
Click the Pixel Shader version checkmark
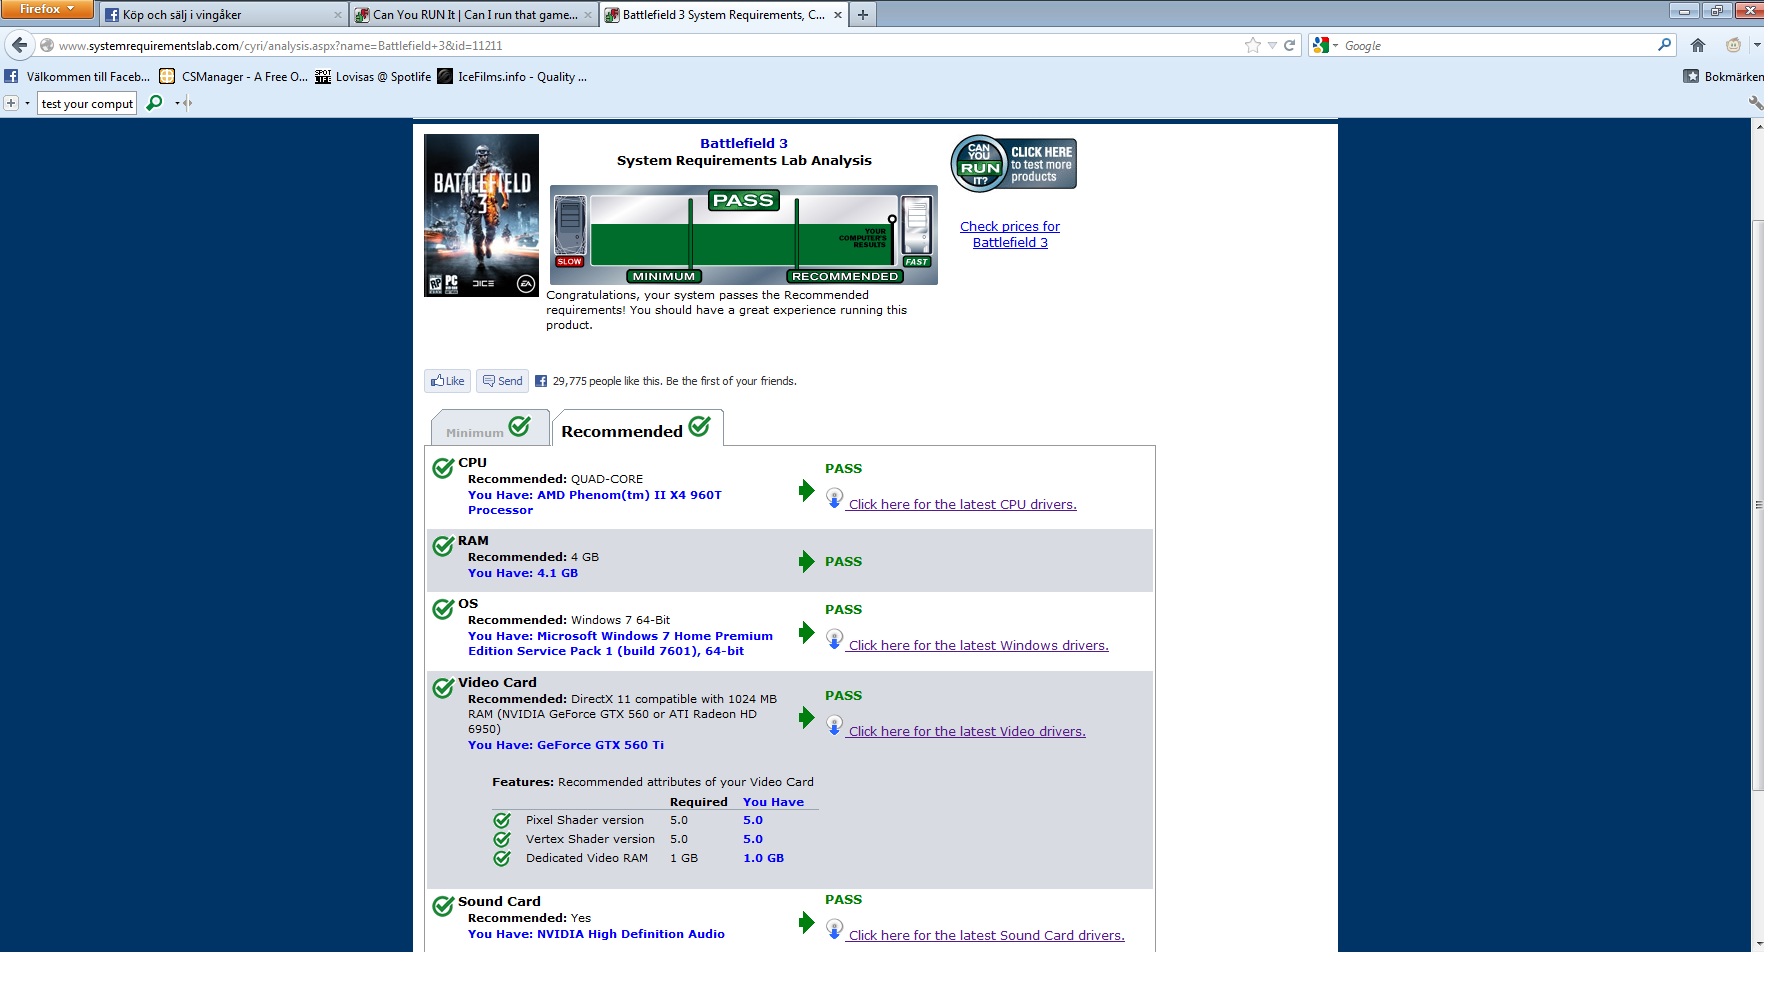pos(502,820)
